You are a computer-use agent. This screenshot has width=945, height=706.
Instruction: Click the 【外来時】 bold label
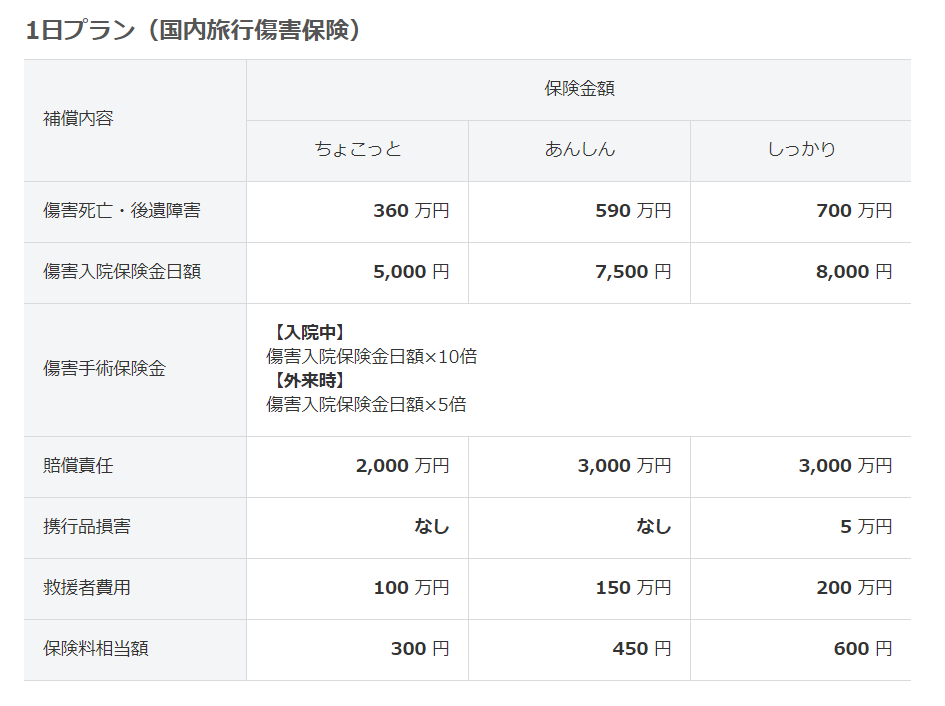click(309, 380)
